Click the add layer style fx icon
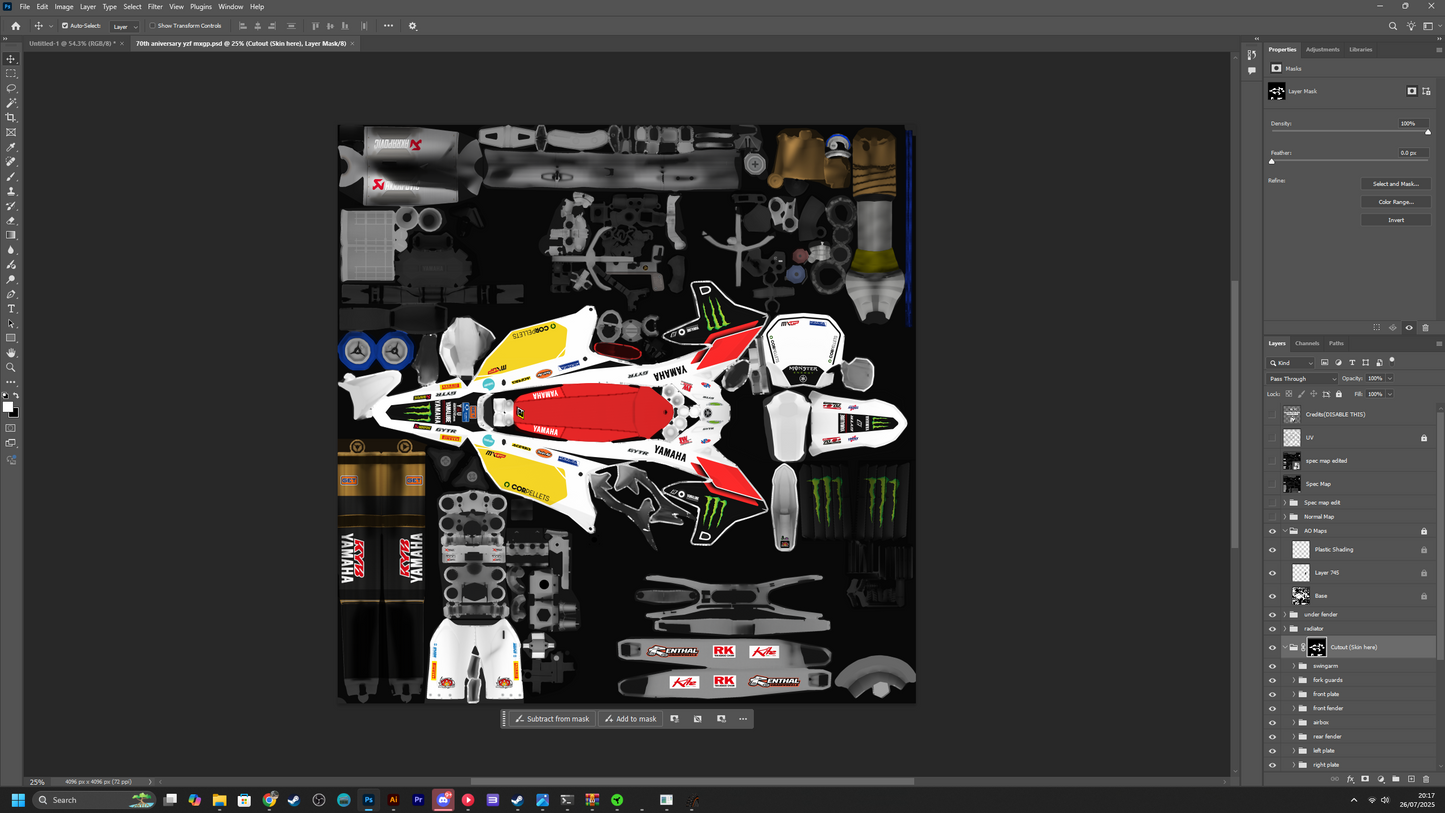The height and width of the screenshot is (813, 1445). point(1350,779)
